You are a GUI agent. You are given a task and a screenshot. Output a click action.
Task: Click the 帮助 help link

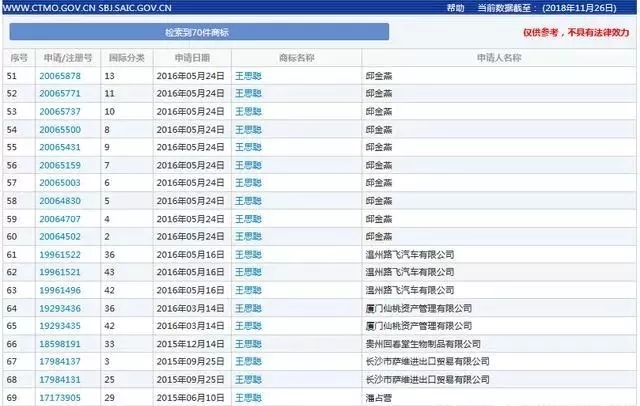point(455,7)
